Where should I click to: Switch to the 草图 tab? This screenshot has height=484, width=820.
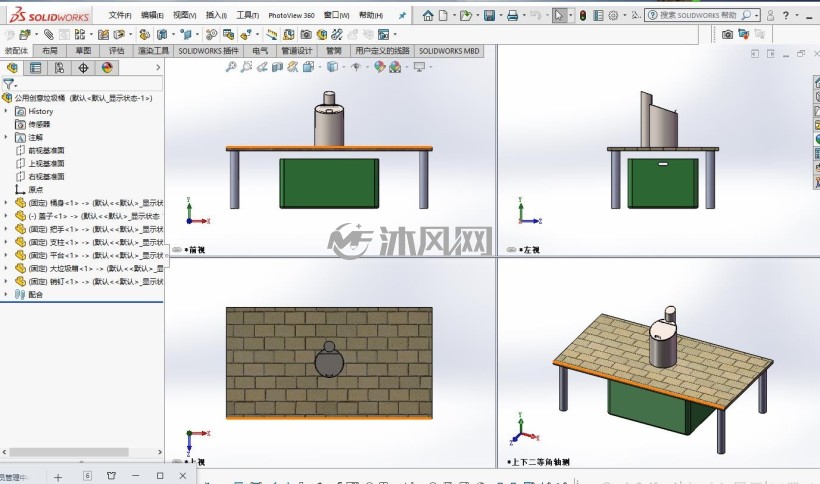(83, 51)
